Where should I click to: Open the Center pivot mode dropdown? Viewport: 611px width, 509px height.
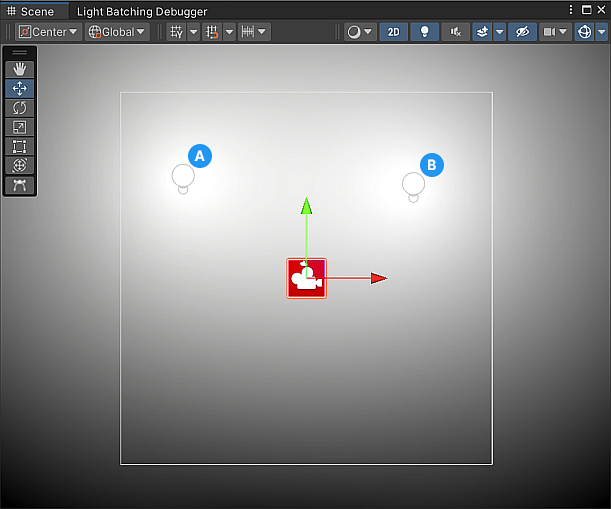tap(48, 32)
